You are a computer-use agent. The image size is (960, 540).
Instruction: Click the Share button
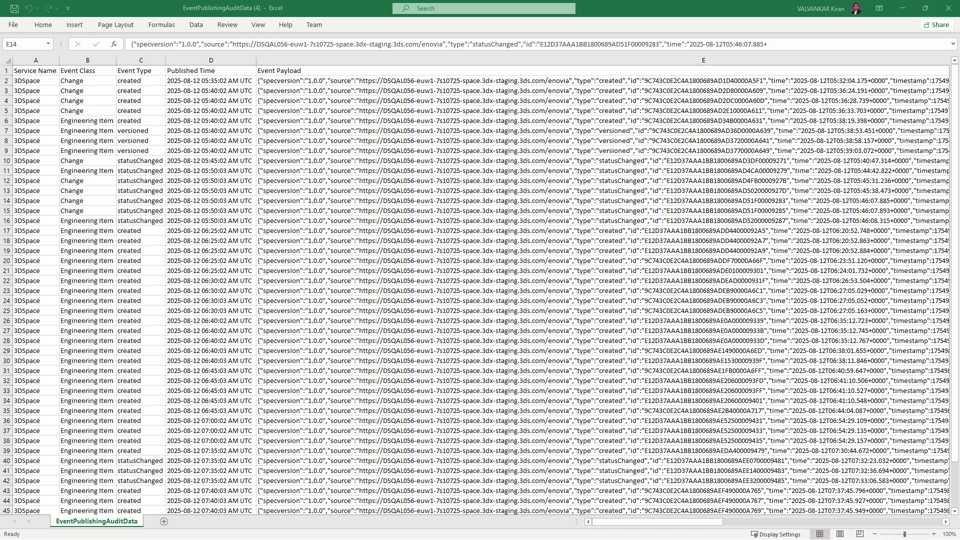click(936, 25)
